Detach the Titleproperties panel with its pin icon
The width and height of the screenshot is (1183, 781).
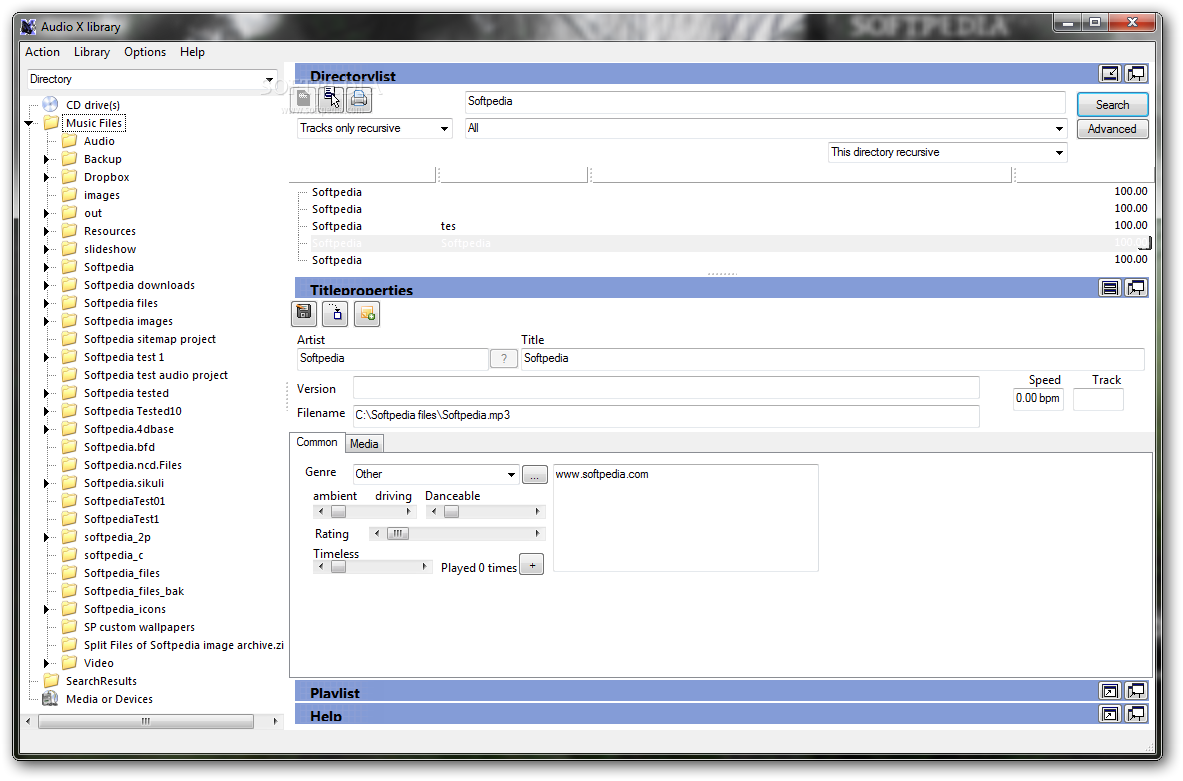coord(1135,287)
